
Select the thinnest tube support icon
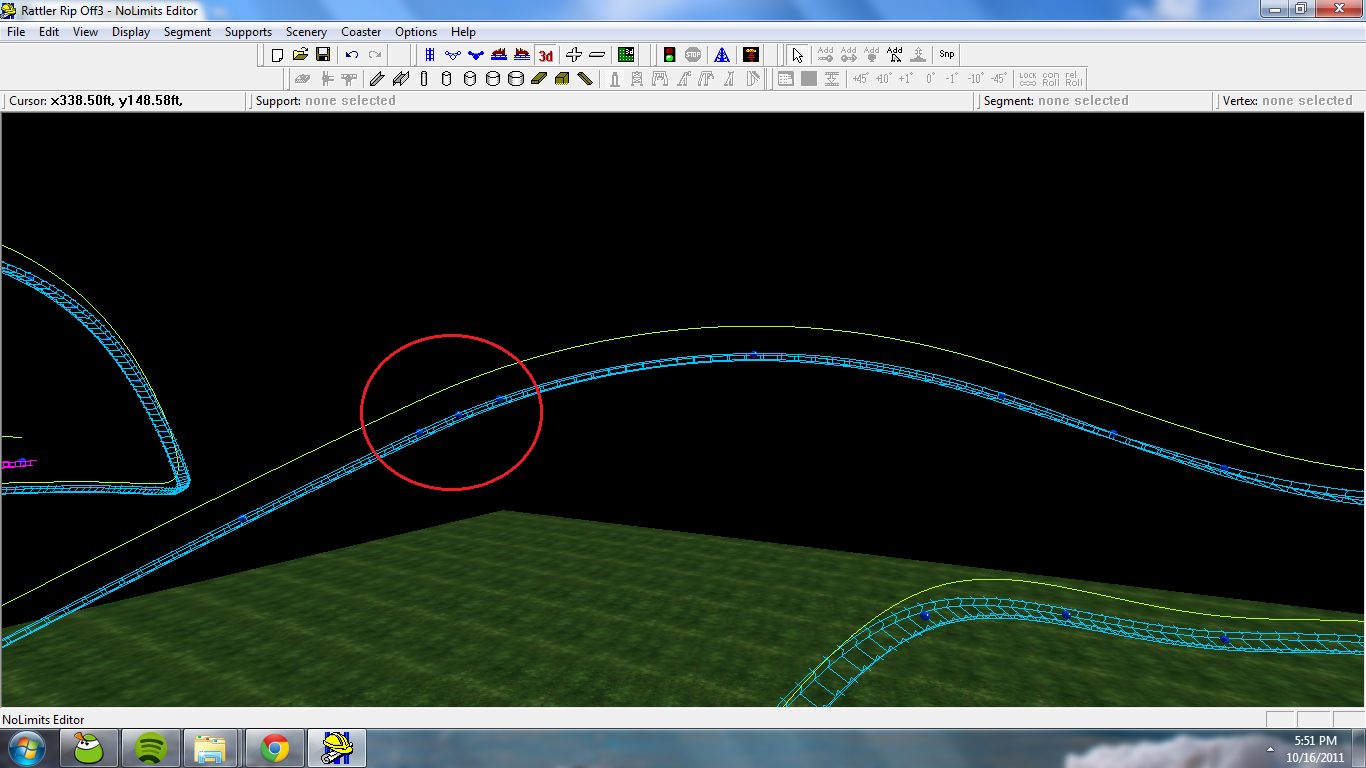point(423,78)
